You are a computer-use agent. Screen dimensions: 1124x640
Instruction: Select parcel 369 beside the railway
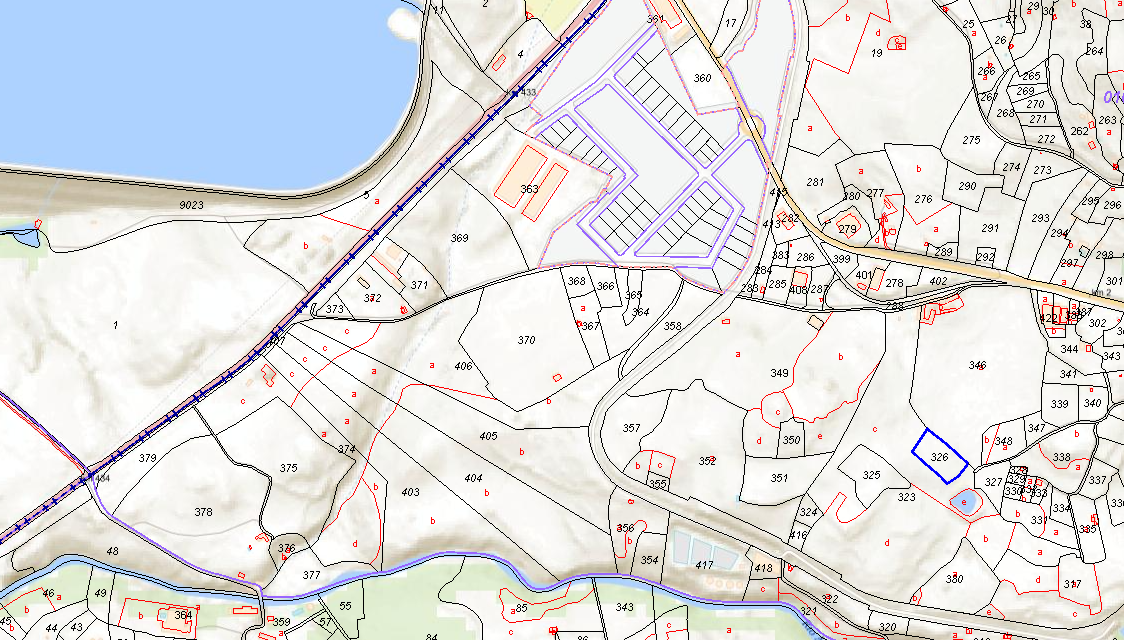tap(459, 238)
